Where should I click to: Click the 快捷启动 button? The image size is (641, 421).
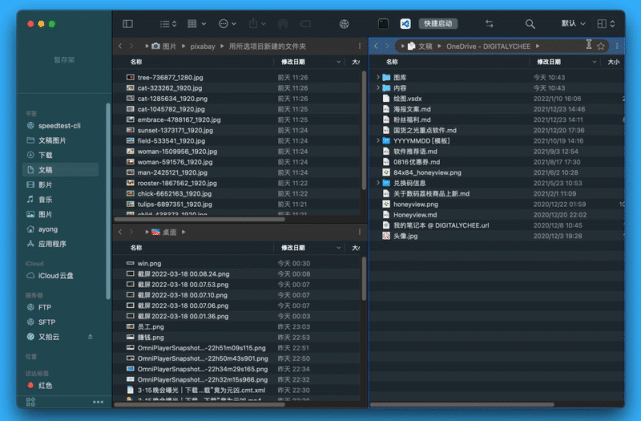click(x=438, y=24)
